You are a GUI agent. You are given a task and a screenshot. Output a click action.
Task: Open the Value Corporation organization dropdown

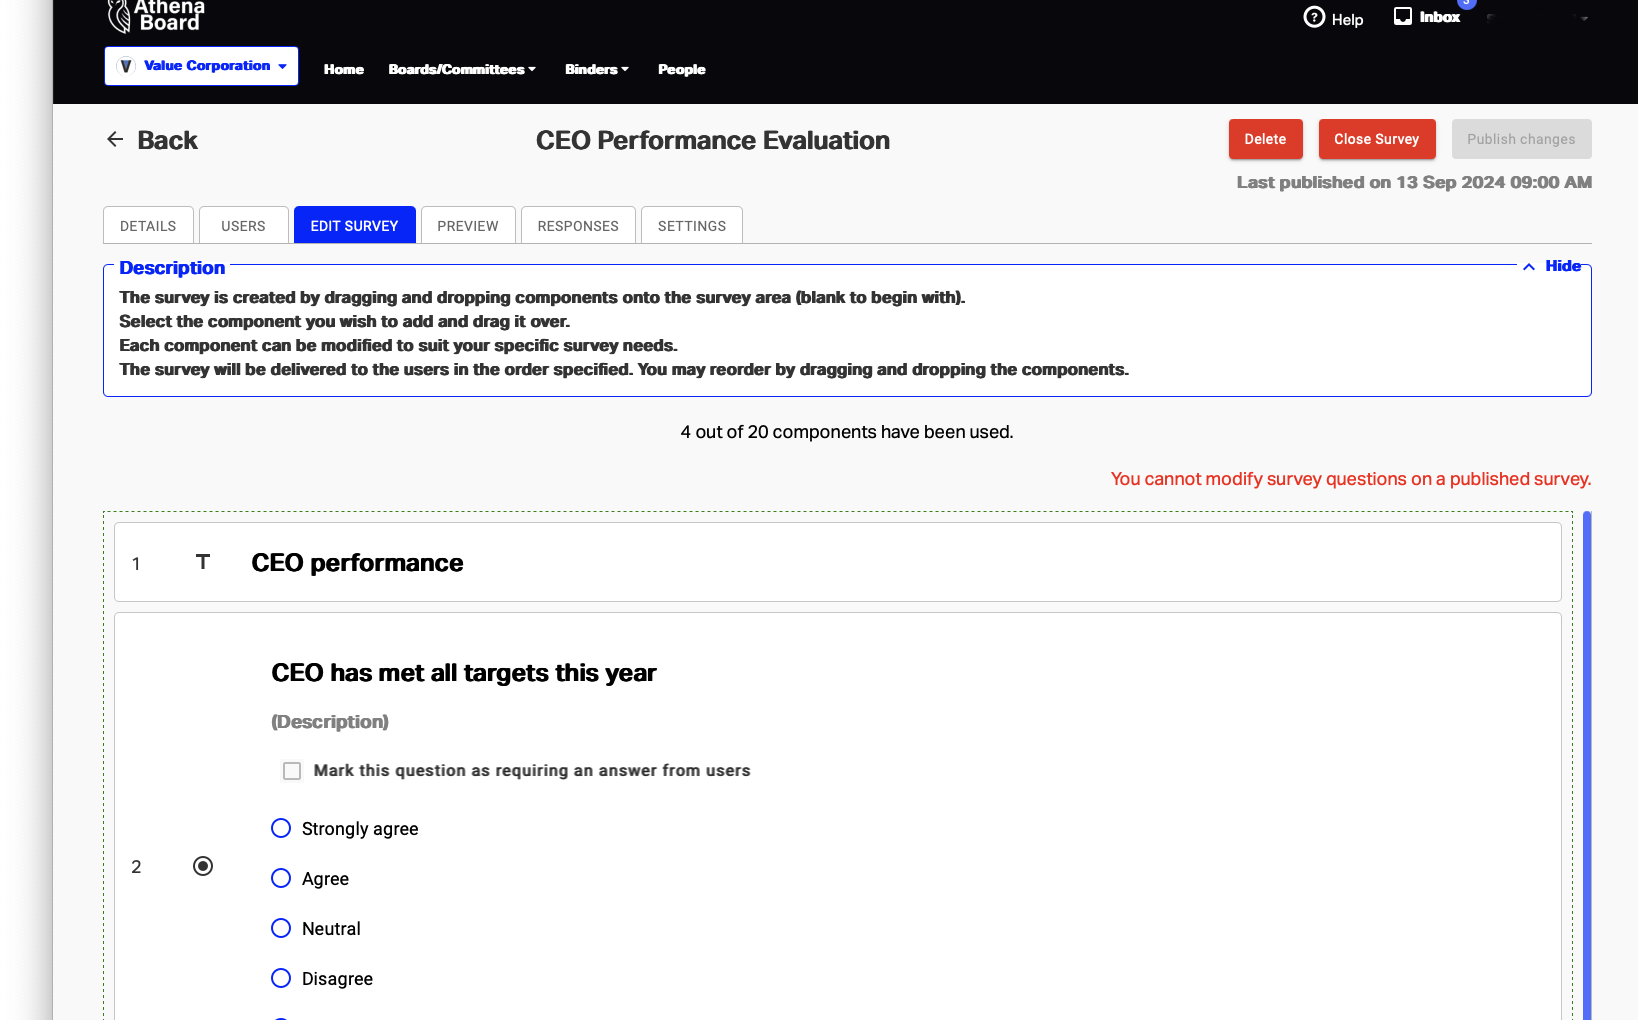pyautogui.click(x=201, y=66)
